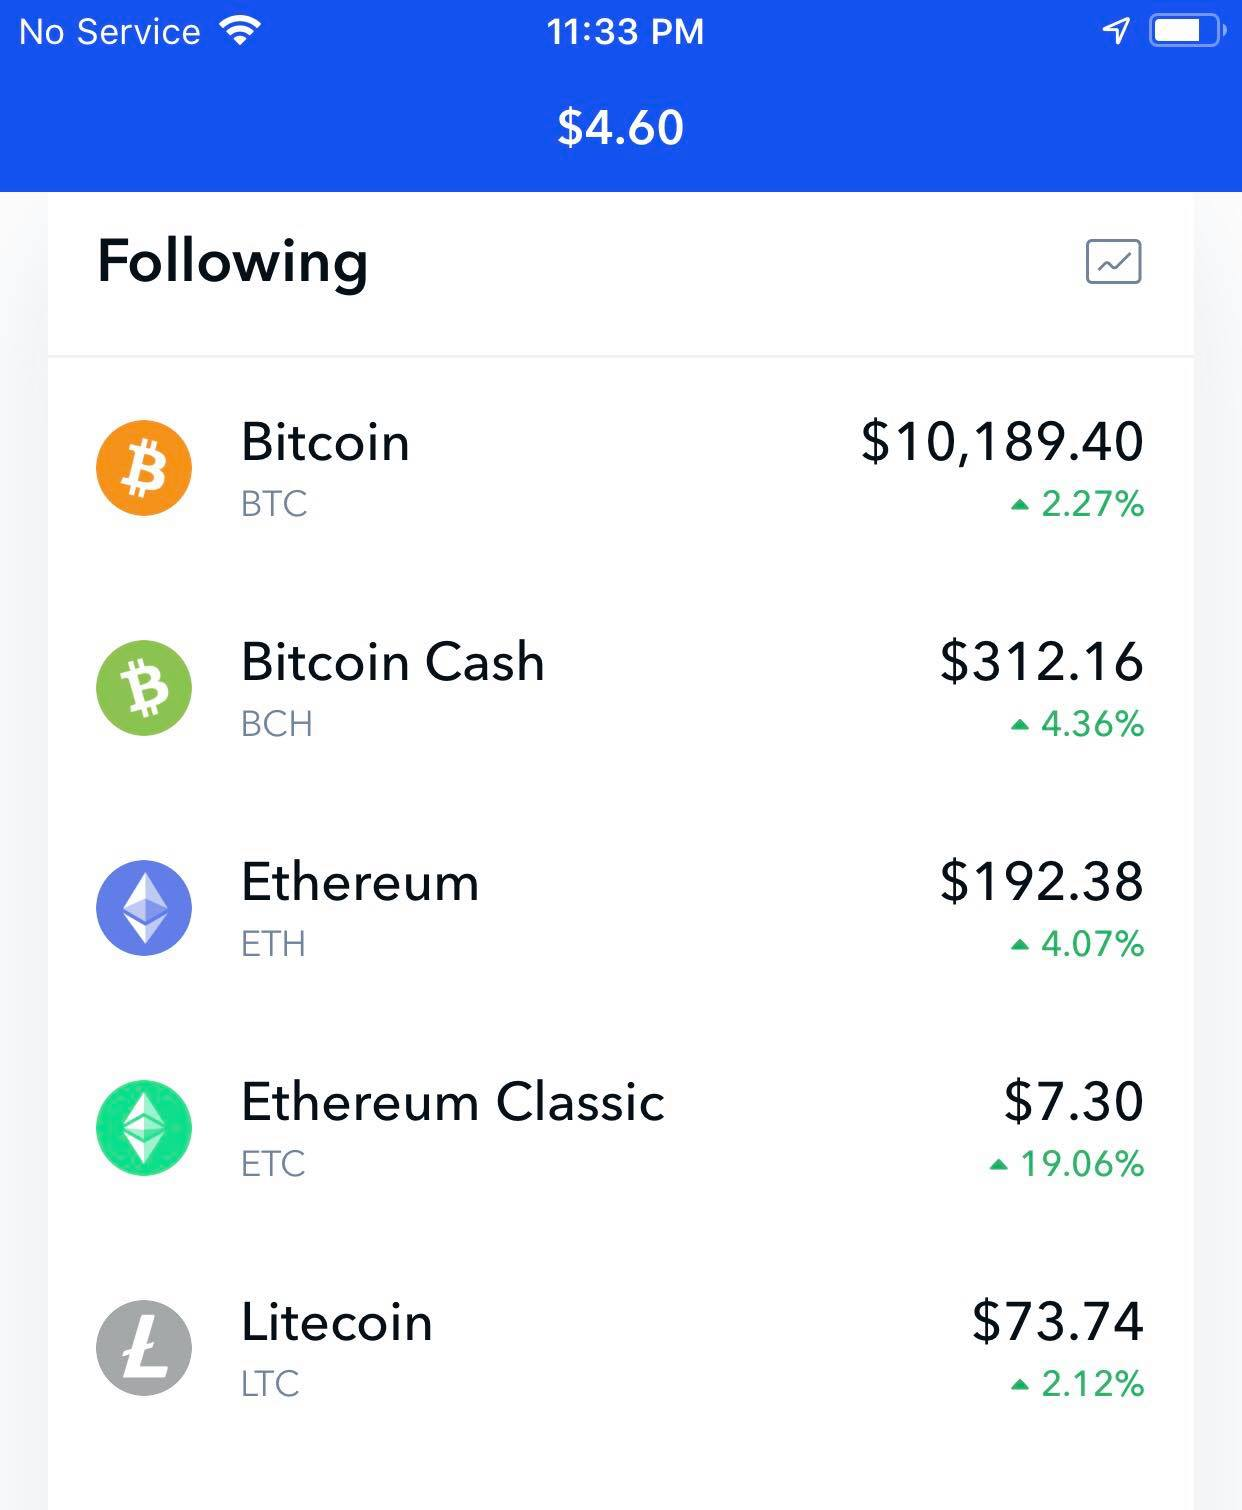This screenshot has width=1242, height=1510.
Task: Tap the gray Litecoin icon
Action: (144, 1348)
